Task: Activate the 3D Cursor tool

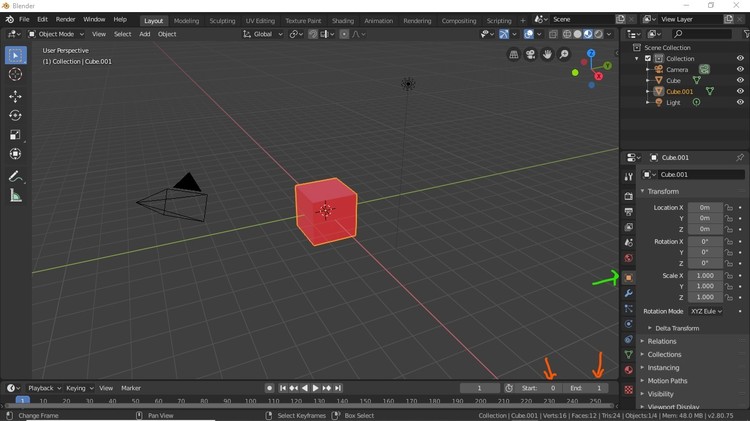Action: pos(15,74)
